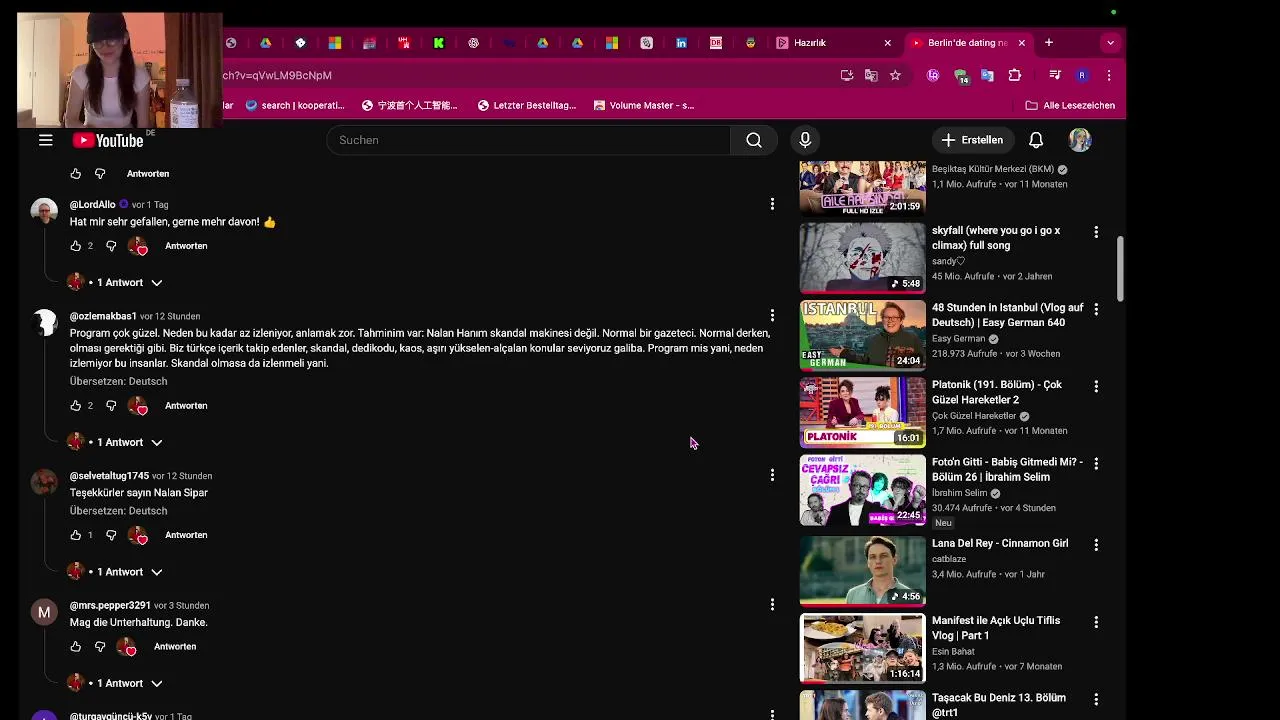The height and width of the screenshot is (720, 1280).
Task: Visit the @LordAllo channel name
Action: click(x=92, y=205)
